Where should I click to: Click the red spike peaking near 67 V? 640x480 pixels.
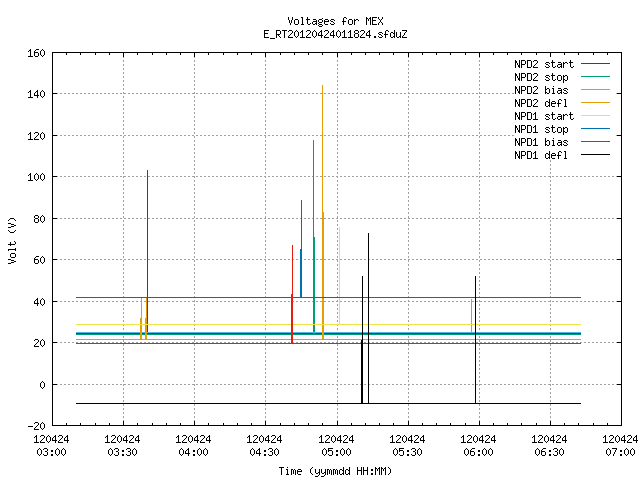coord(292,294)
